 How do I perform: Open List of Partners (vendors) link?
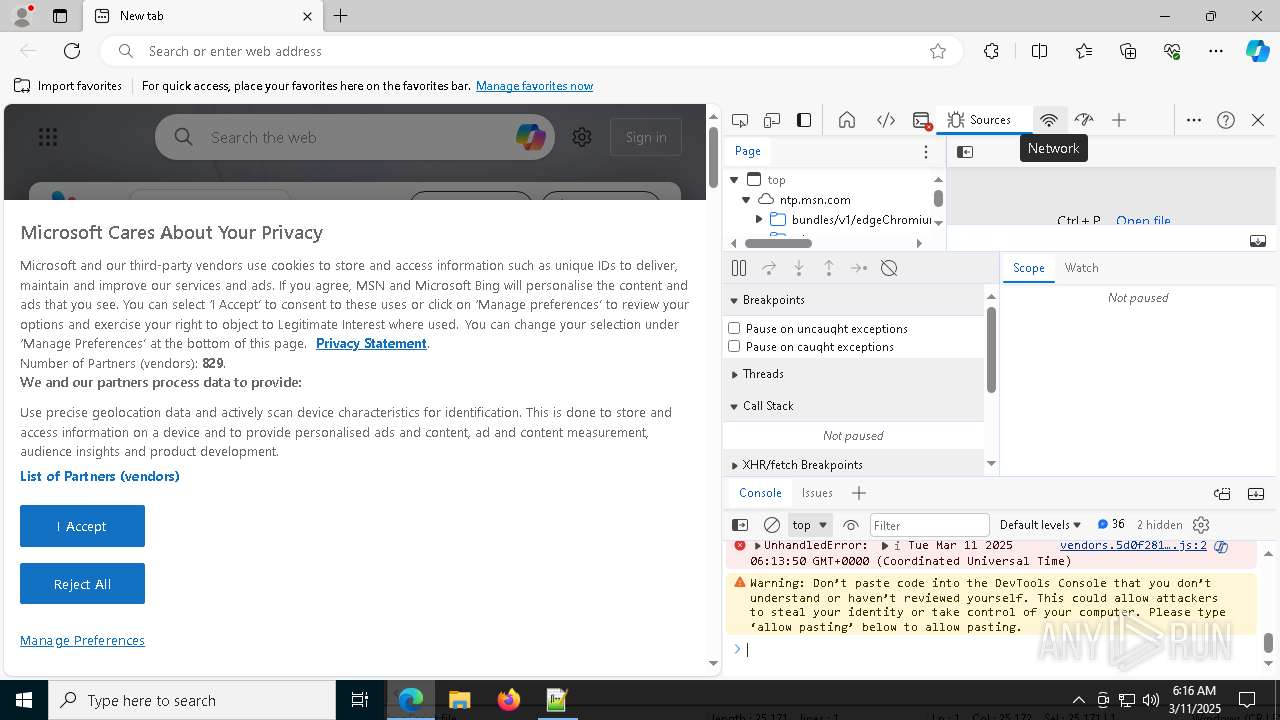[x=100, y=476]
